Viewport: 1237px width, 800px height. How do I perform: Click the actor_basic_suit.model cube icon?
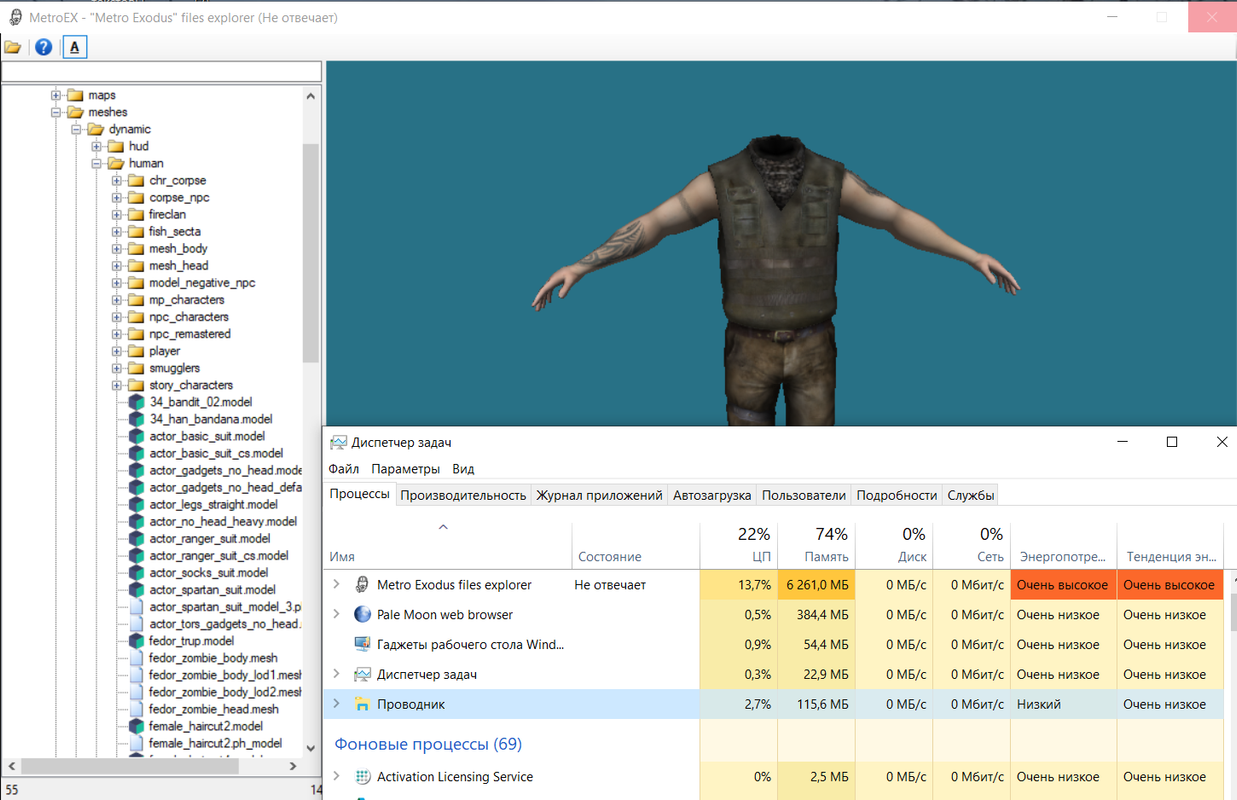(x=137, y=436)
